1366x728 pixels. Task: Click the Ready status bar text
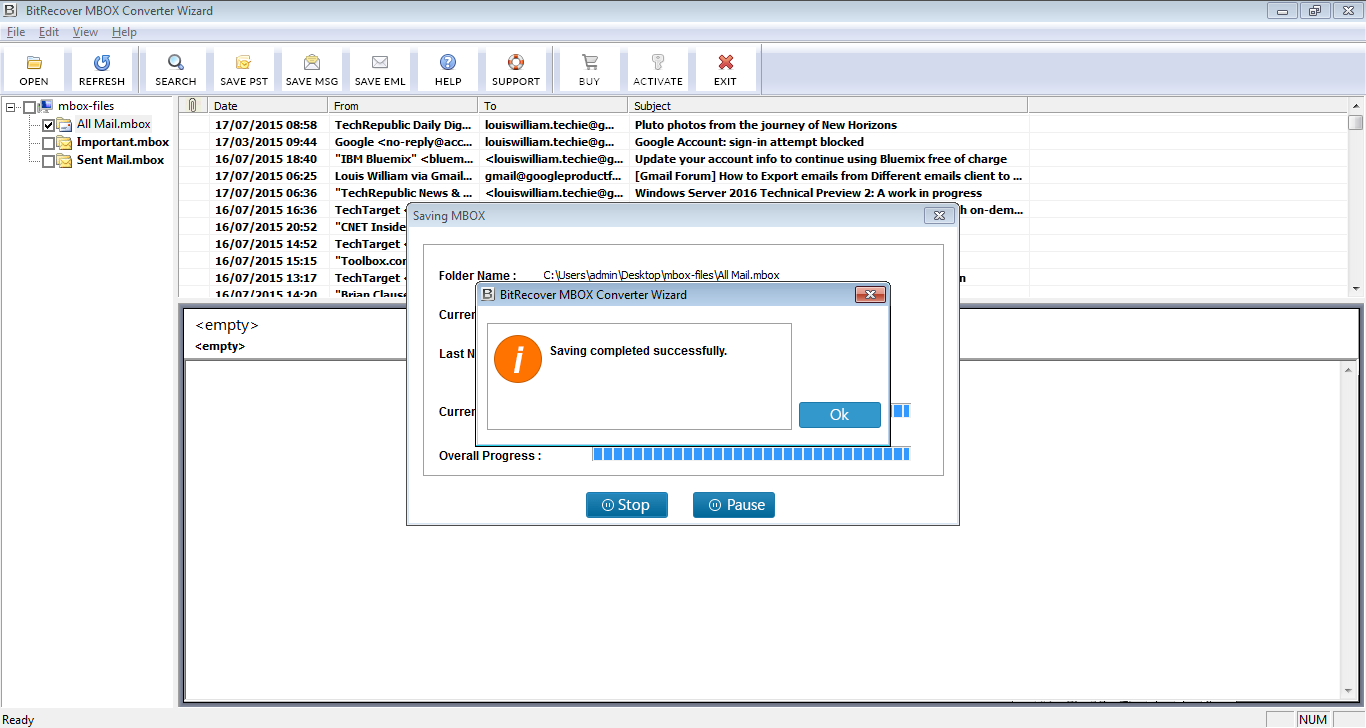click(19, 720)
